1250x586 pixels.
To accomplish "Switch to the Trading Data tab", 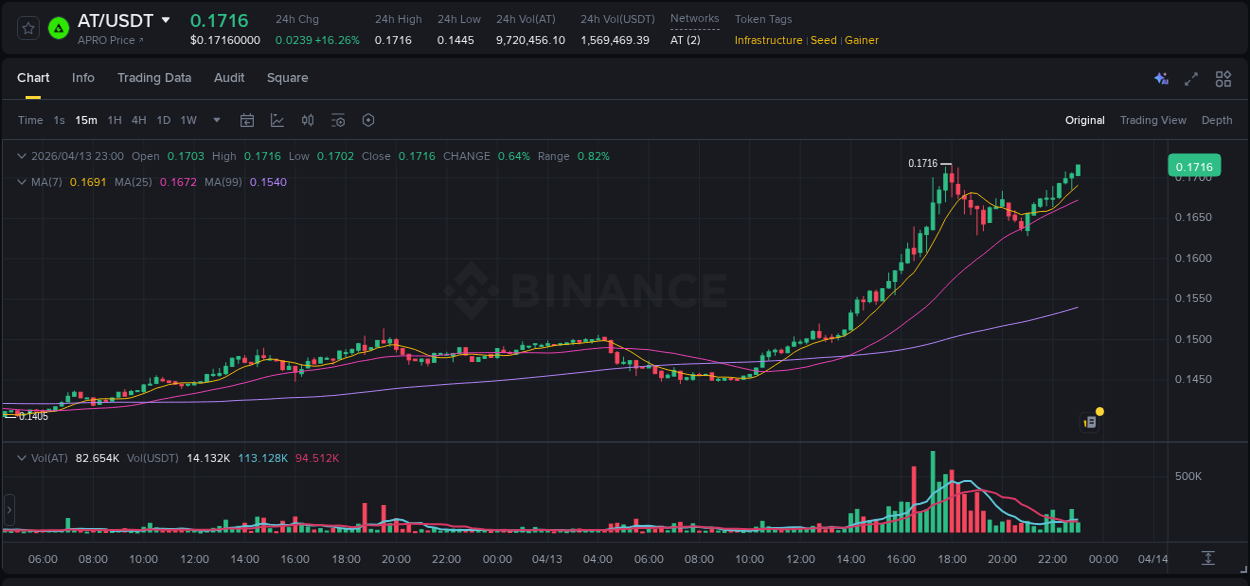I will pyautogui.click(x=154, y=78).
